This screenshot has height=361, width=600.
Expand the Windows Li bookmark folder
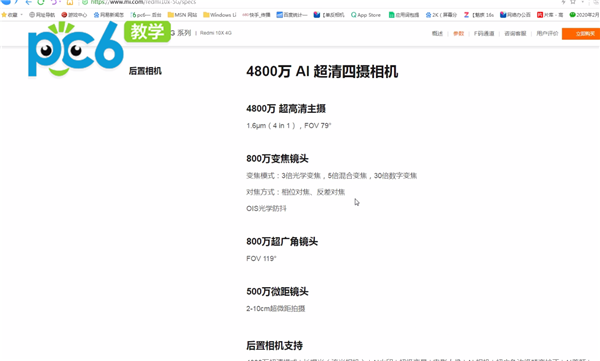[220, 15]
